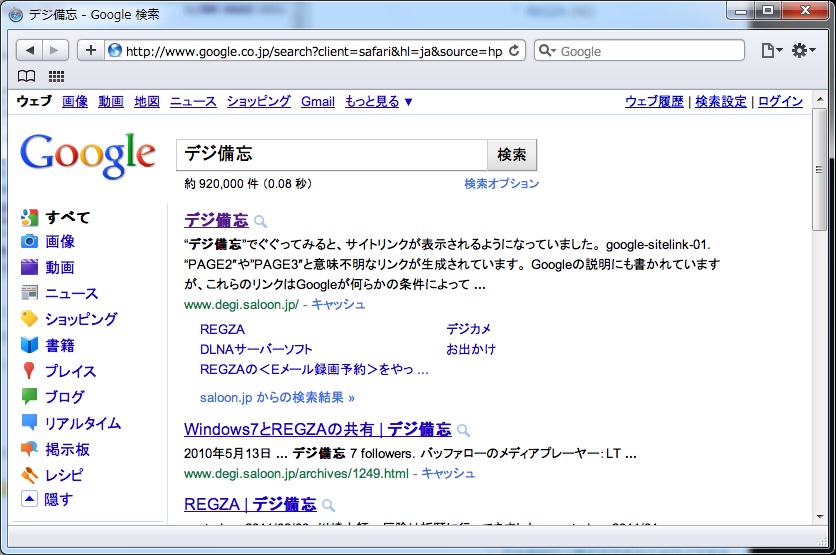Preview first デジ備忘 result magnifier icon

click(x=260, y=221)
